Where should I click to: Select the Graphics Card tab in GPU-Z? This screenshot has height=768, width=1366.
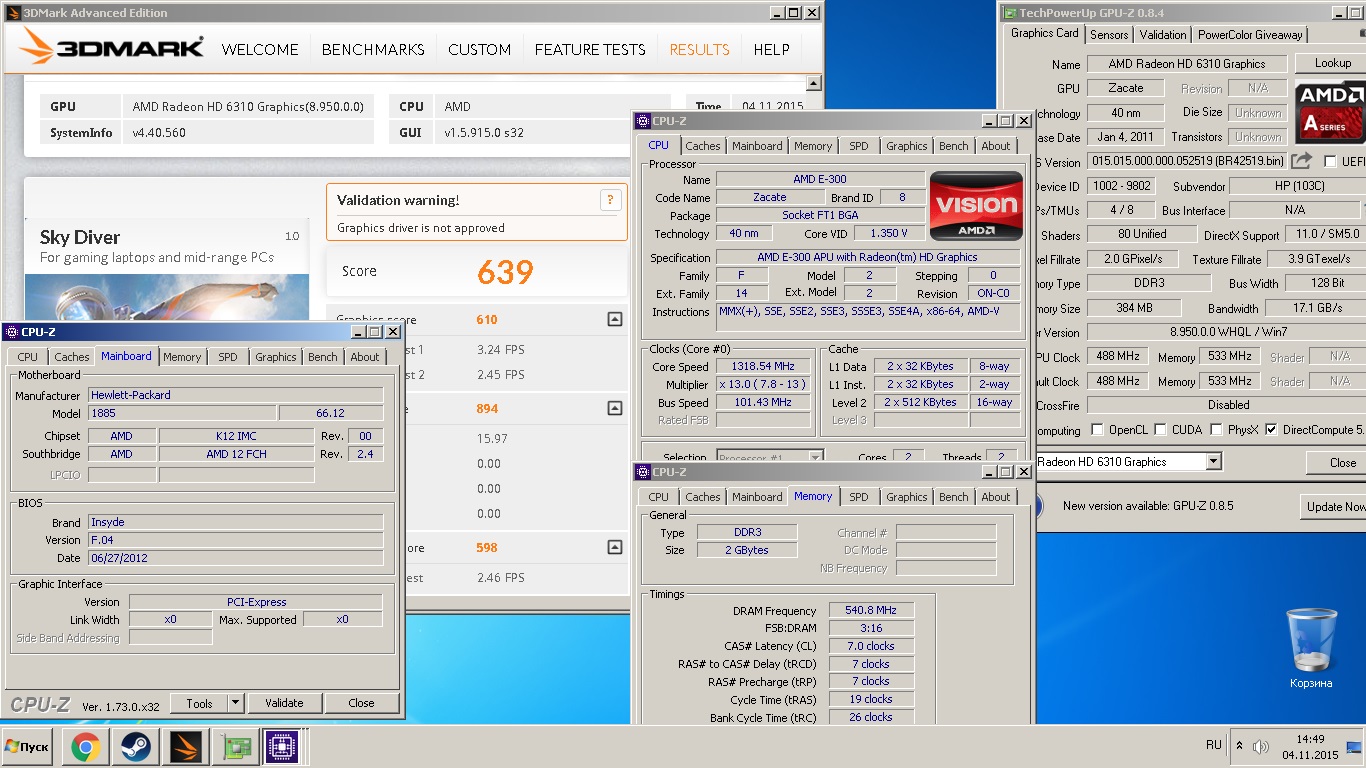1044,33
